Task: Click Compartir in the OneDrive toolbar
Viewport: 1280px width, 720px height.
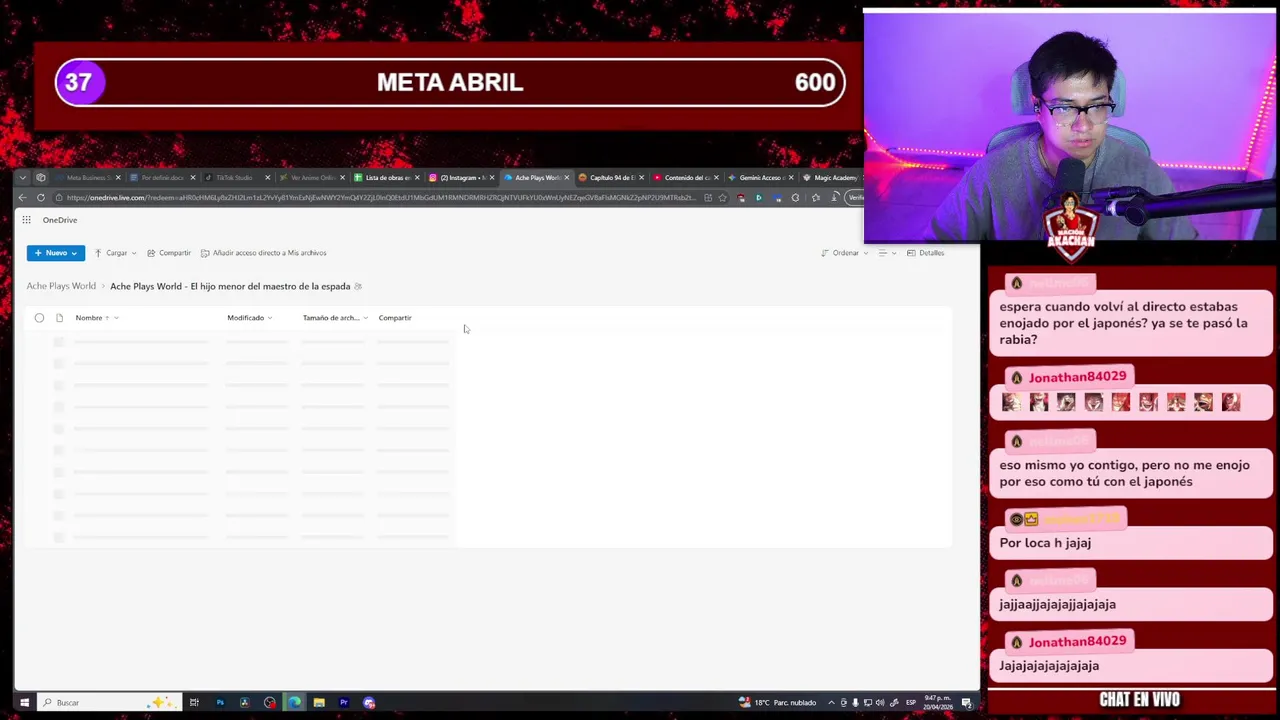Action: coord(169,253)
